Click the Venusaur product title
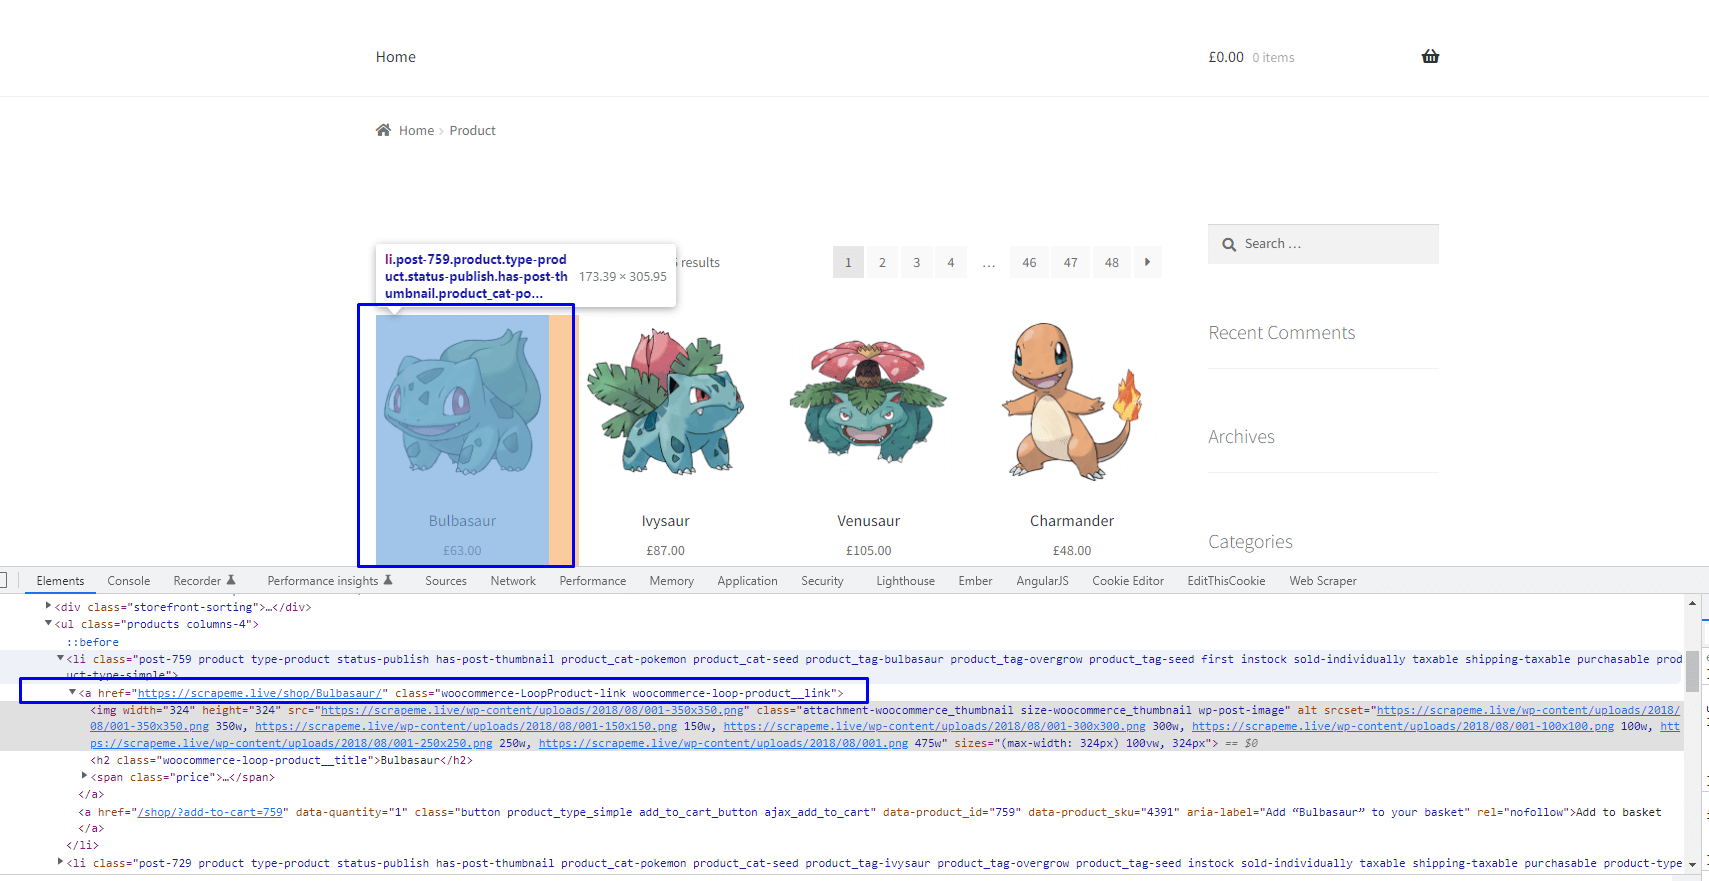The height and width of the screenshot is (881, 1709). point(869,521)
